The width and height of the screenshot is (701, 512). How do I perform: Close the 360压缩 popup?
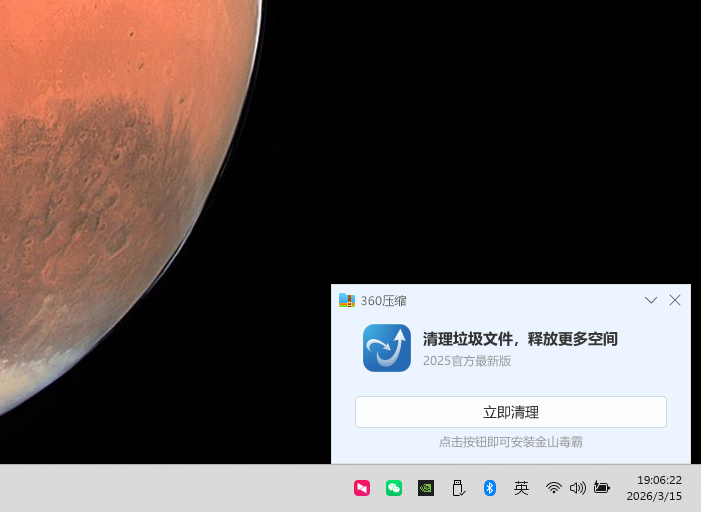675,300
